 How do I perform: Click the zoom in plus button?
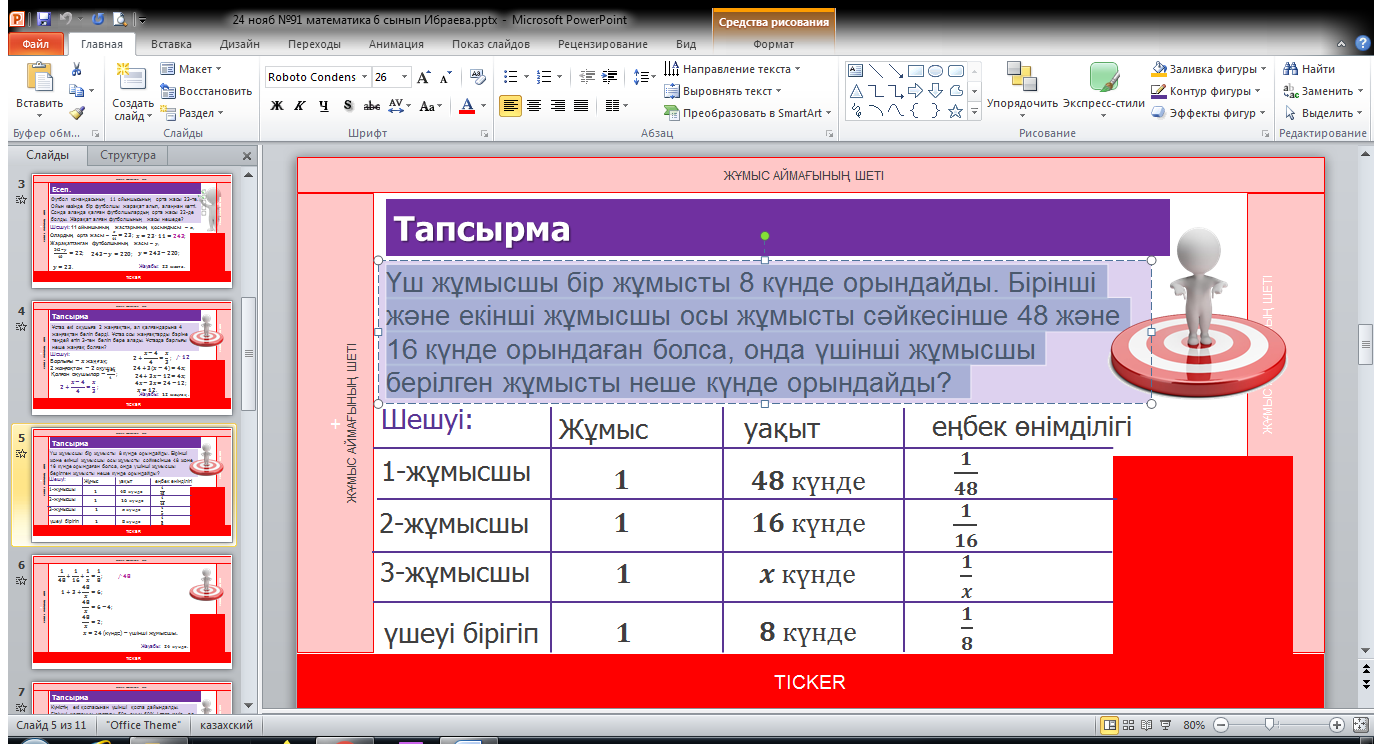(1337, 725)
